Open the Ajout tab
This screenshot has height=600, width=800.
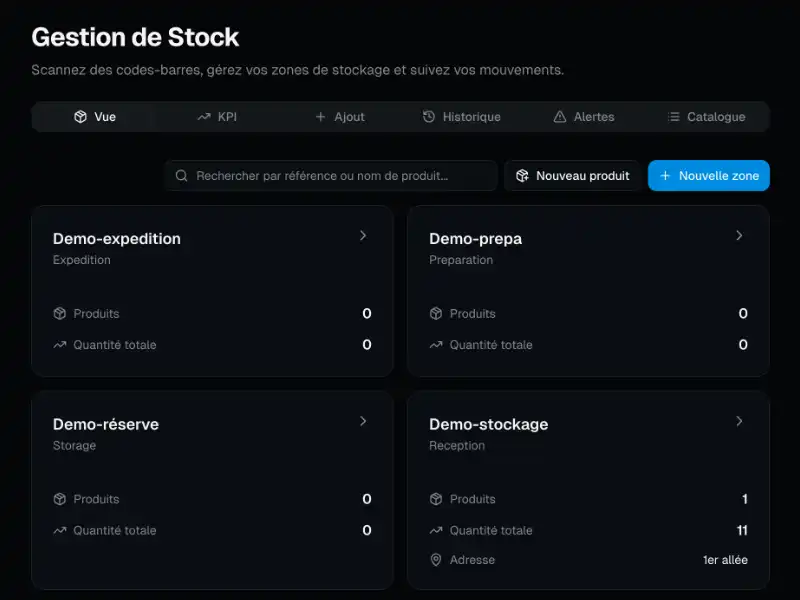point(340,117)
